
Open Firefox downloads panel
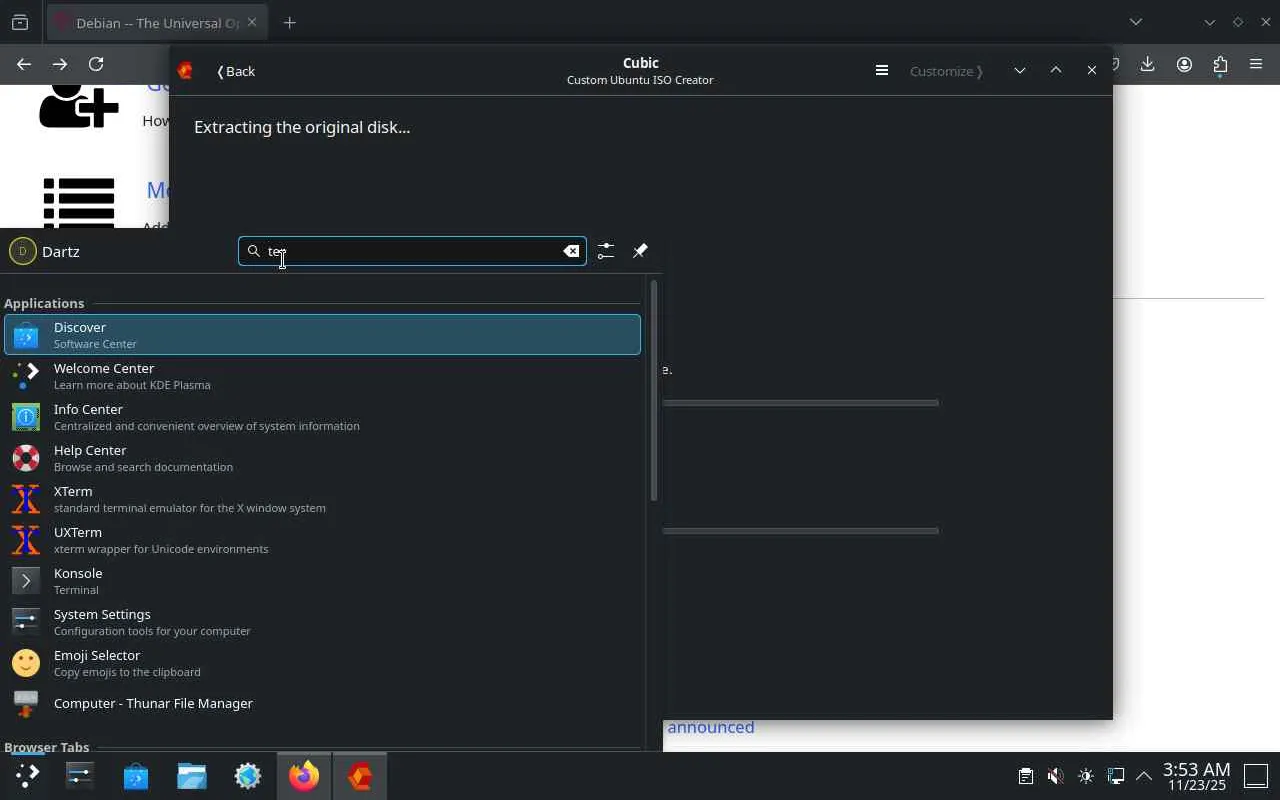(x=1148, y=64)
